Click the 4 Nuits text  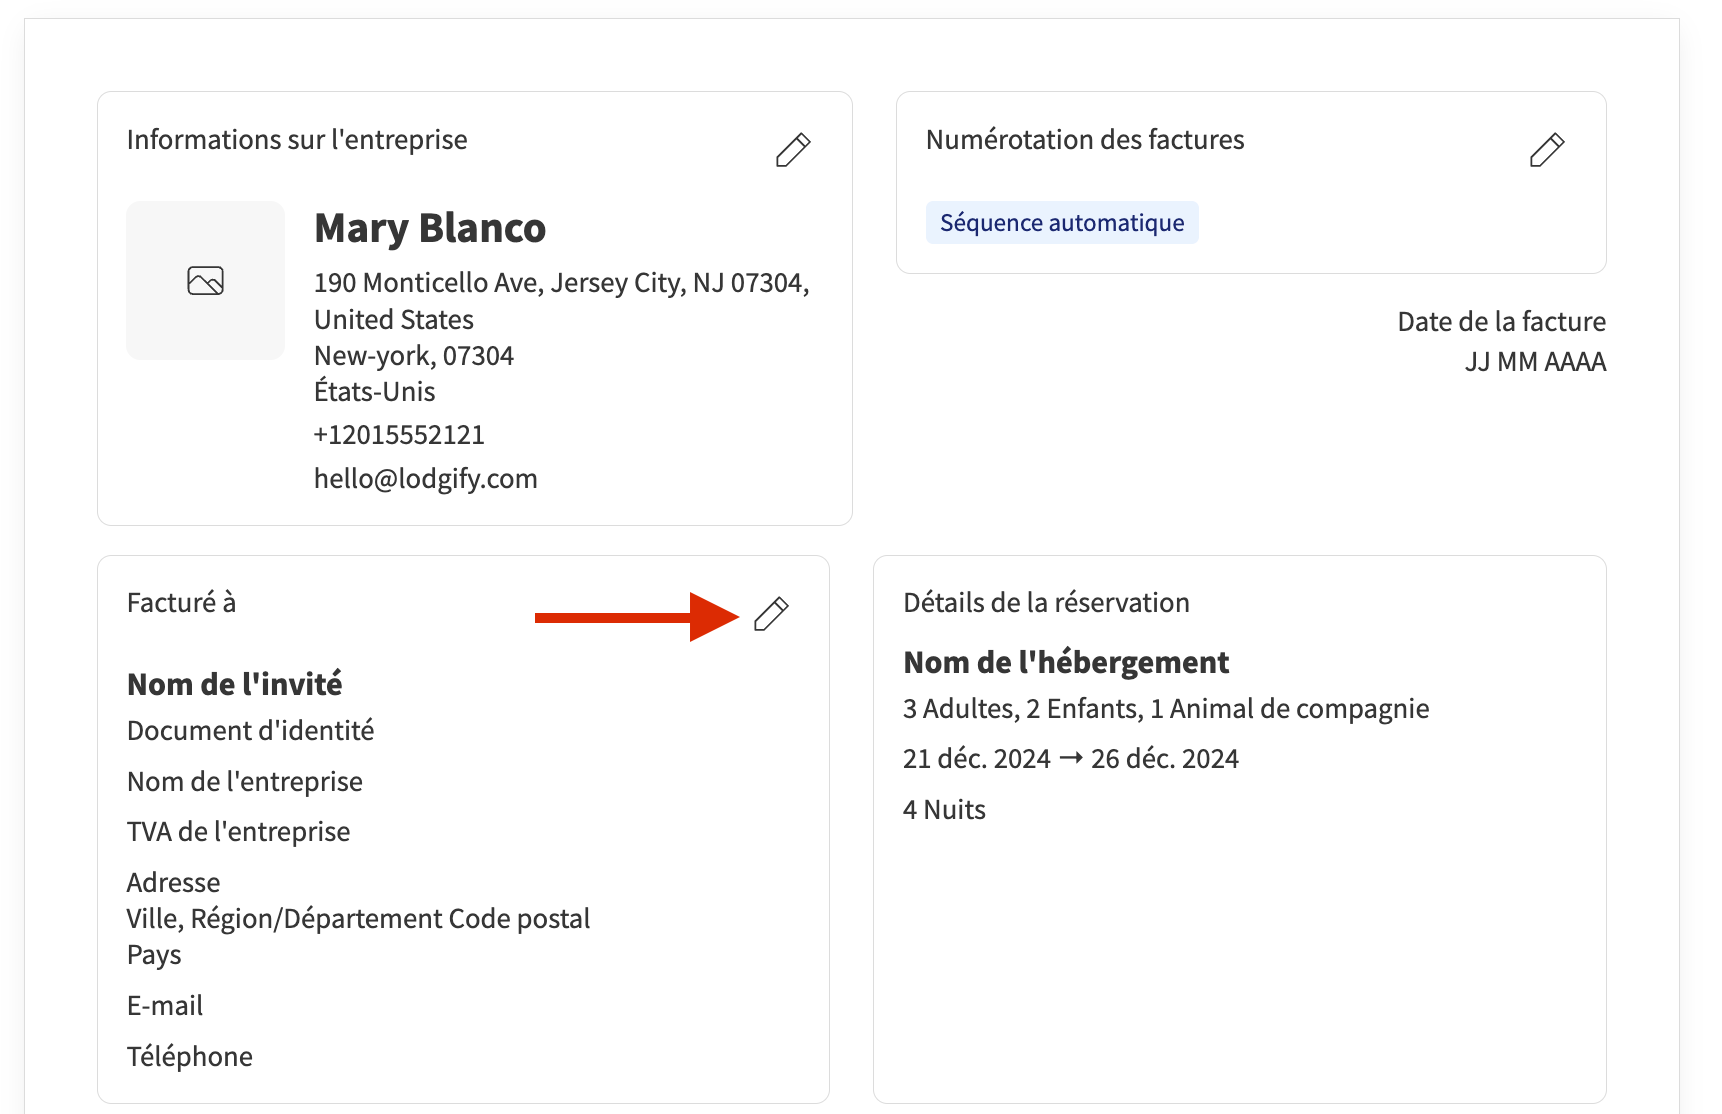[x=944, y=810]
